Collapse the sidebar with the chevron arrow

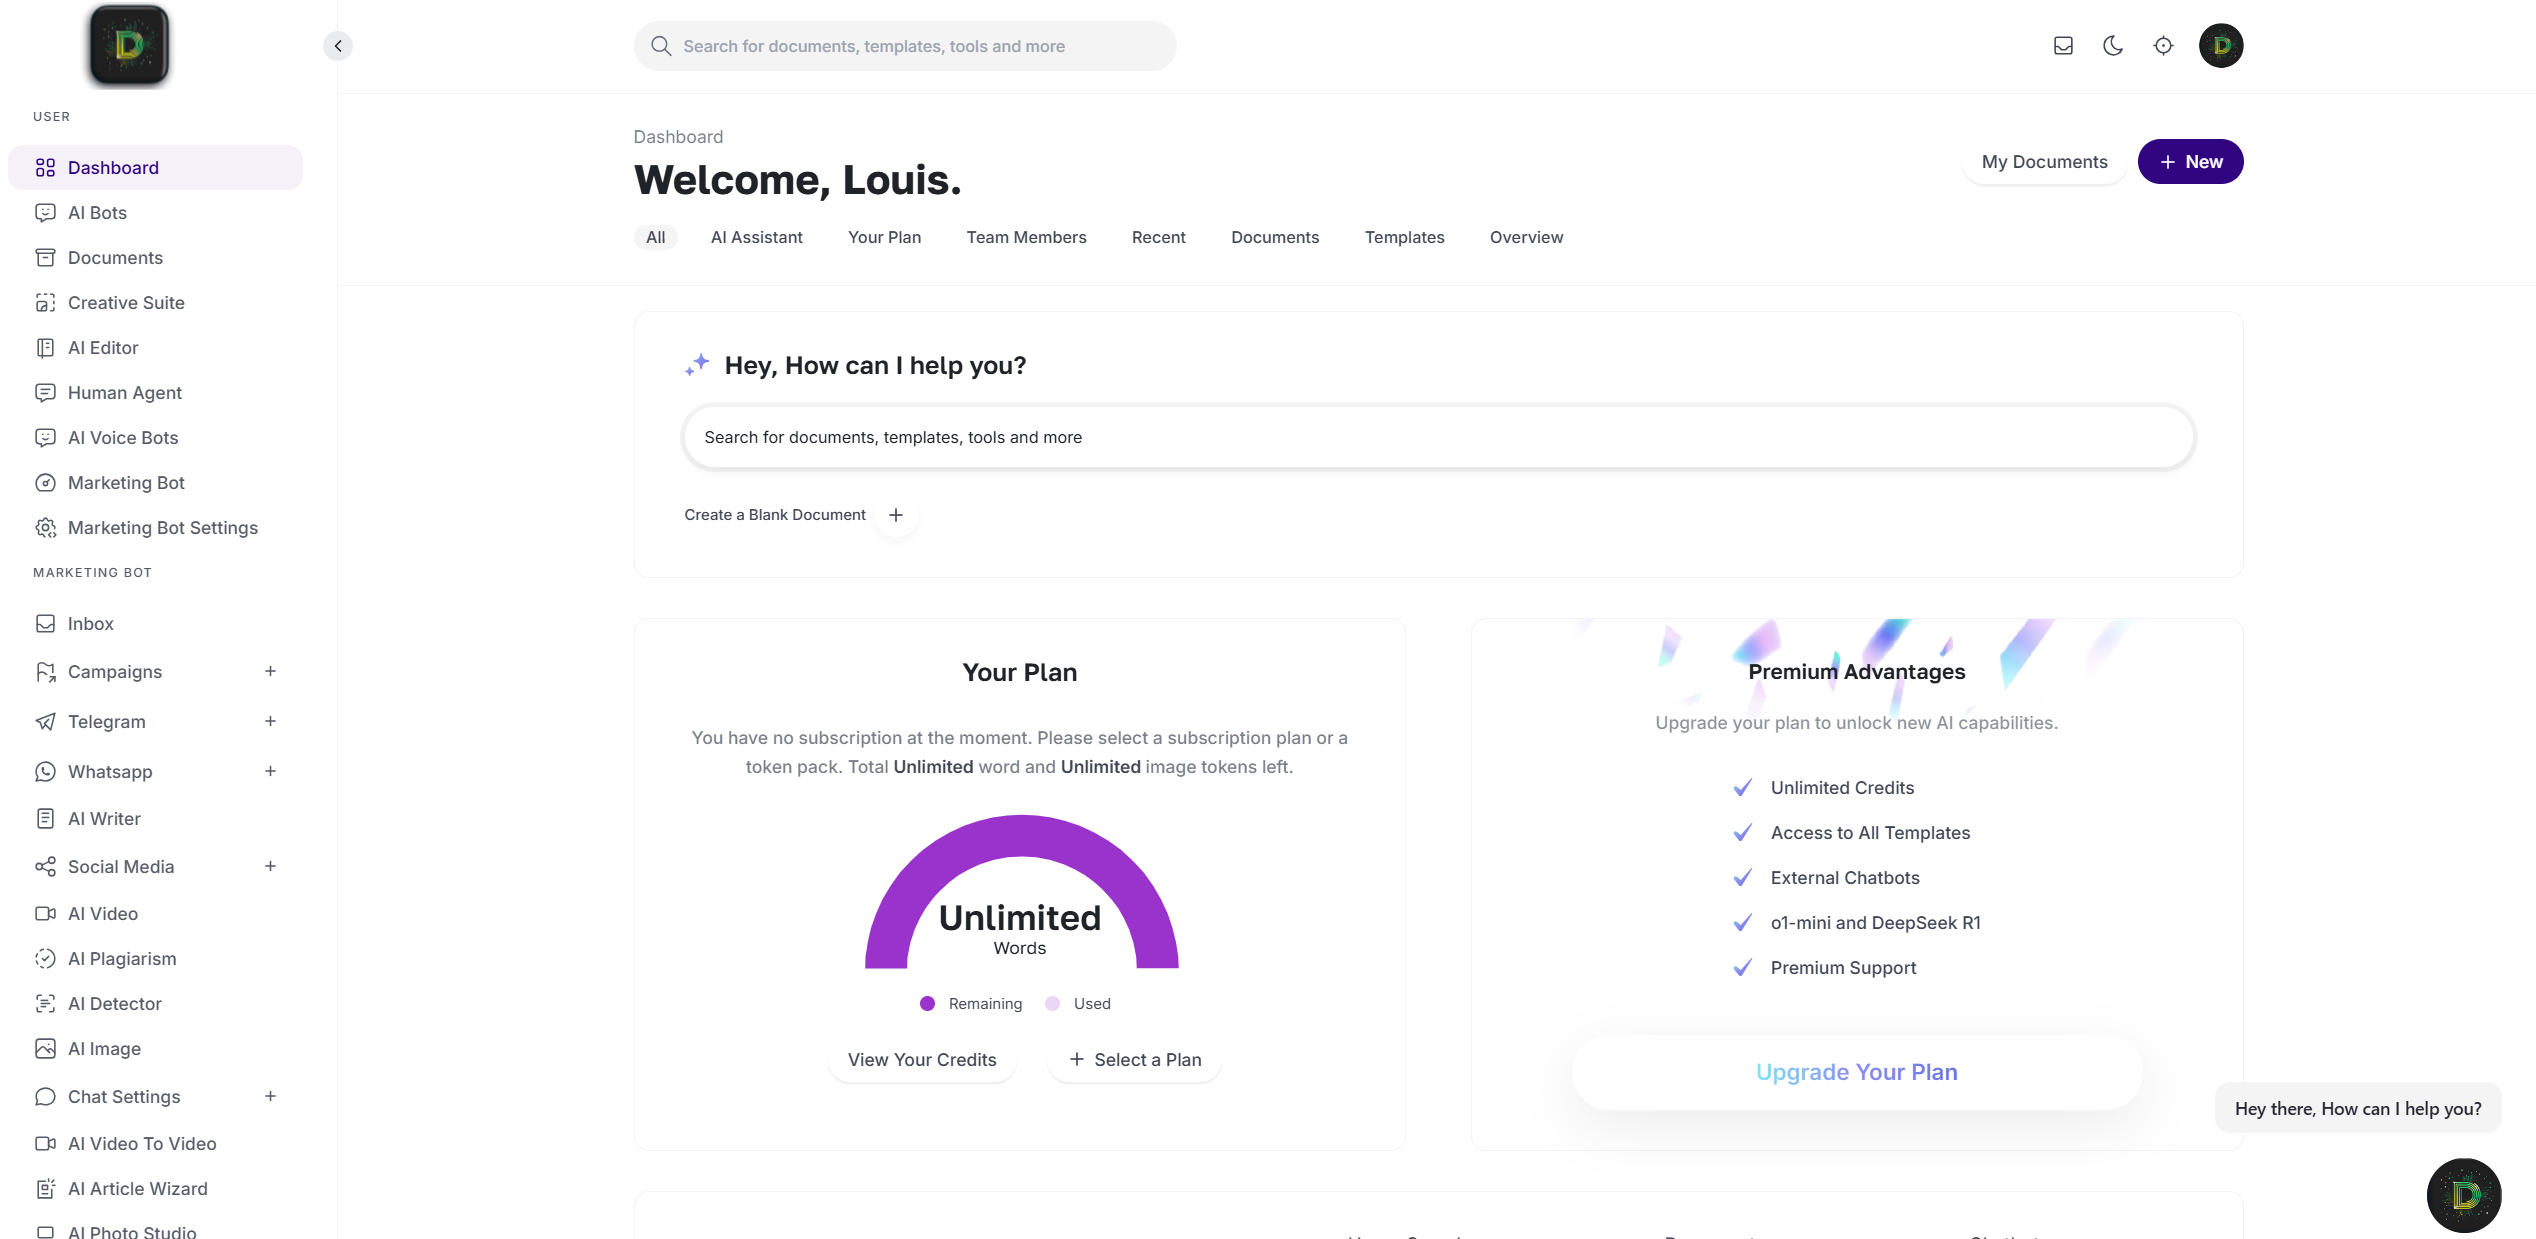click(337, 45)
